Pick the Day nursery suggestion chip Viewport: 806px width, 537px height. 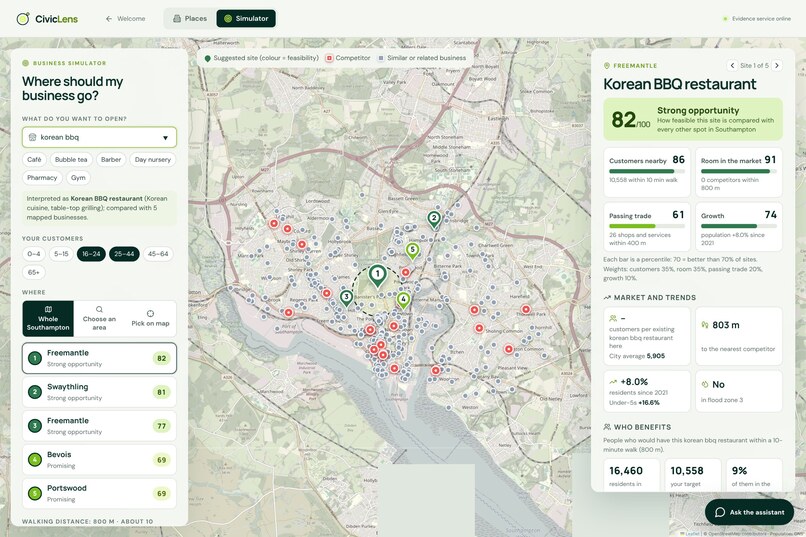tap(153, 160)
